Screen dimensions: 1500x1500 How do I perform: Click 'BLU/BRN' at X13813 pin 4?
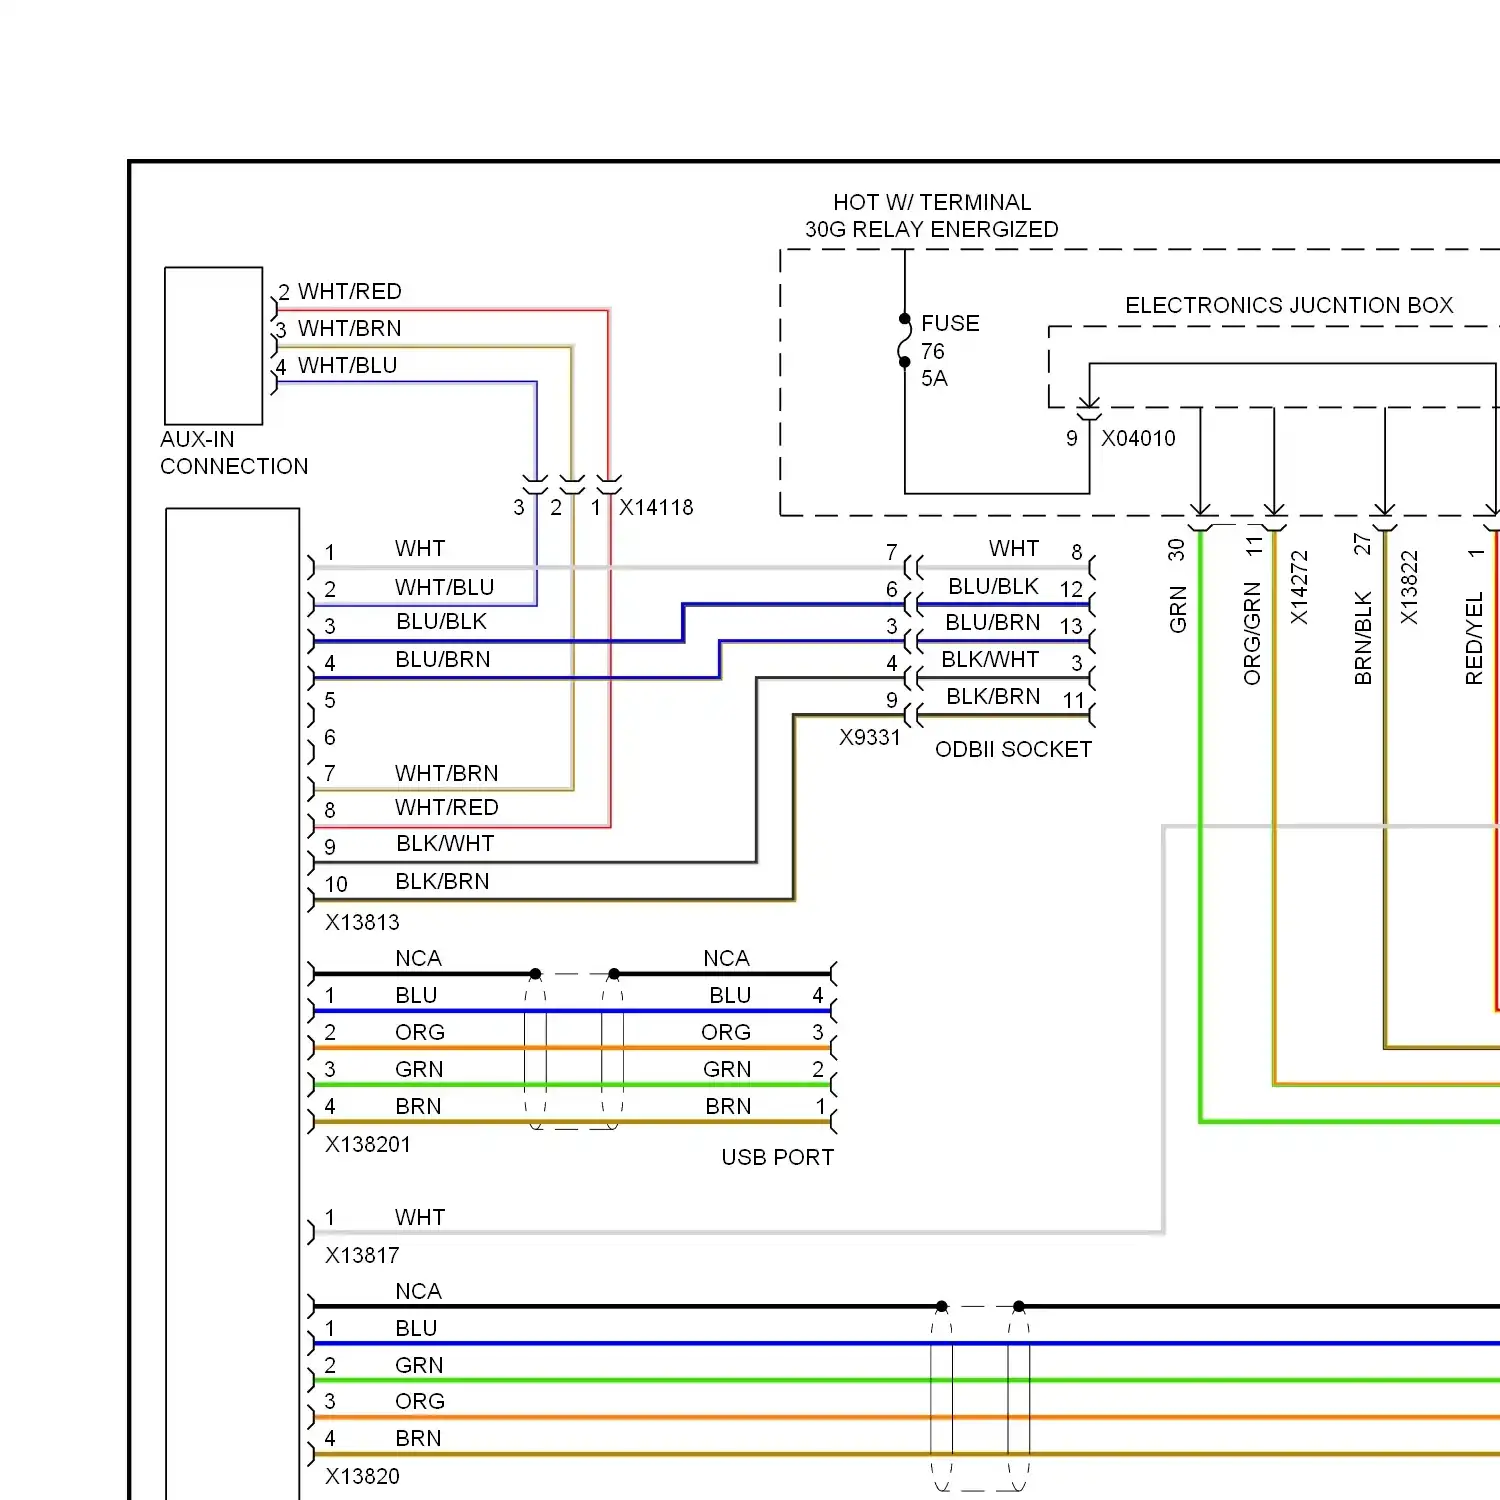443,659
